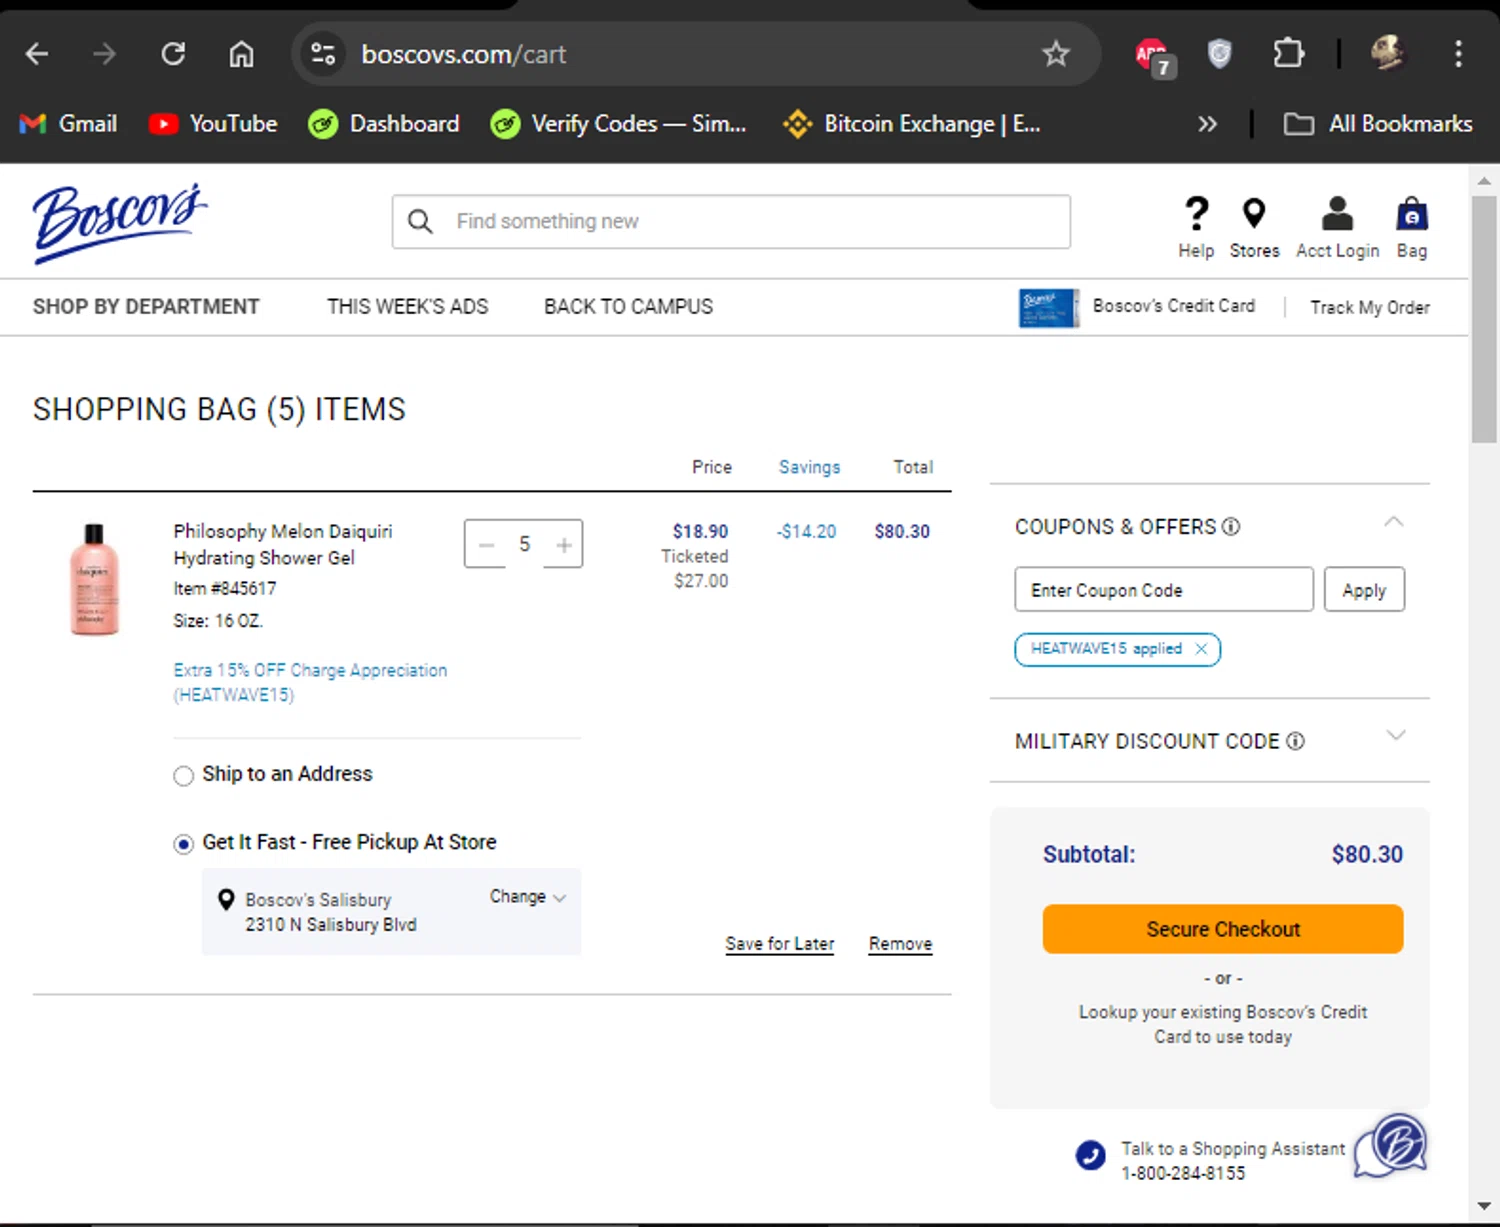Open the Dashboard bookmark
Viewport: 1500px width, 1227px height.
384,124
